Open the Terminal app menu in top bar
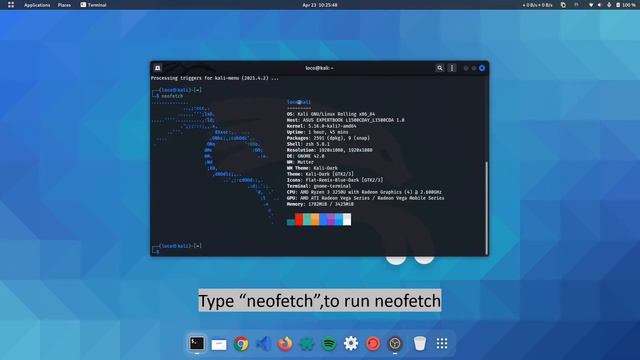Image resolution: width=640 pixels, height=360 pixels. [x=93, y=5]
